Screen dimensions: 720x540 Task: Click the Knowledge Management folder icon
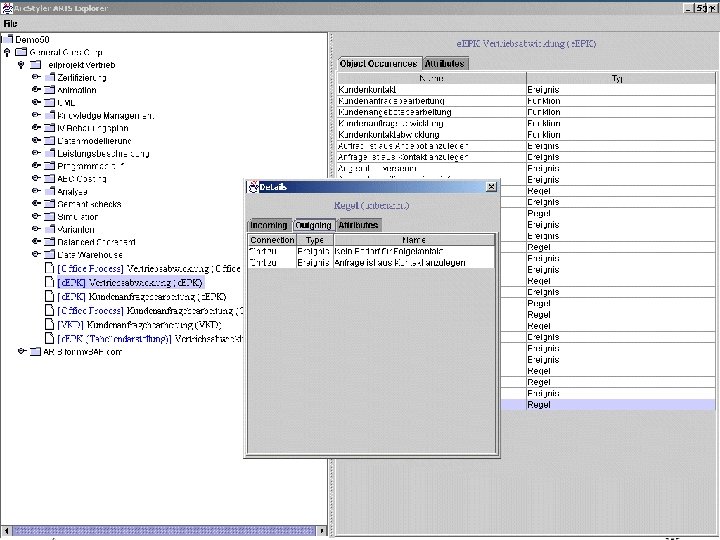pos(50,115)
